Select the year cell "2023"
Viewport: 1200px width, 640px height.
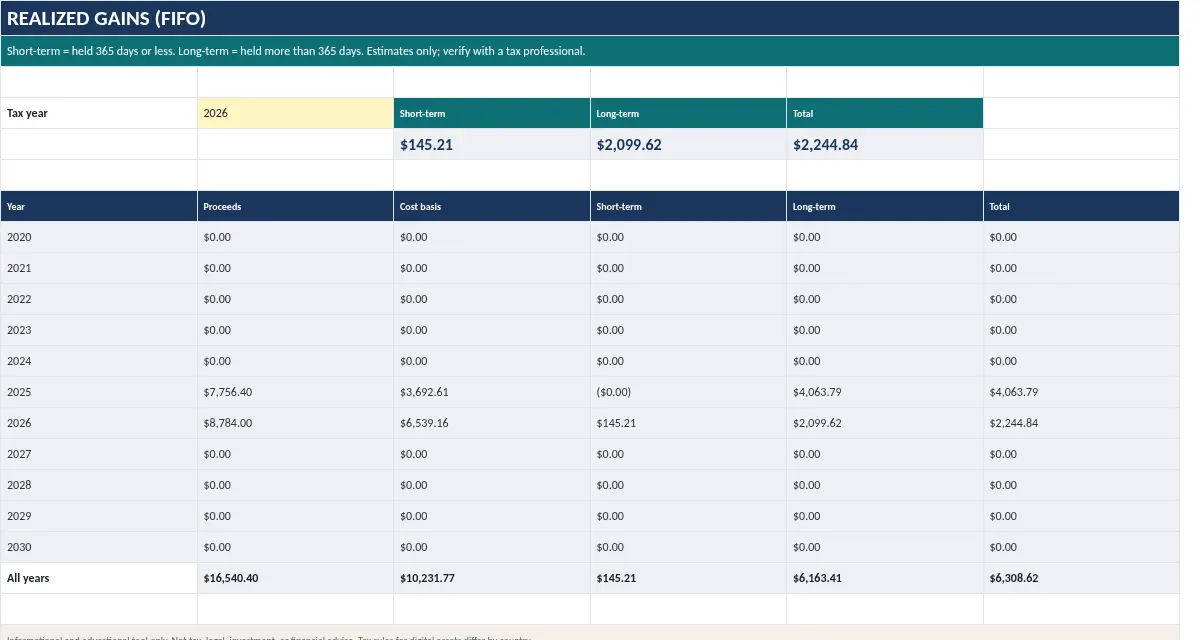(99, 330)
